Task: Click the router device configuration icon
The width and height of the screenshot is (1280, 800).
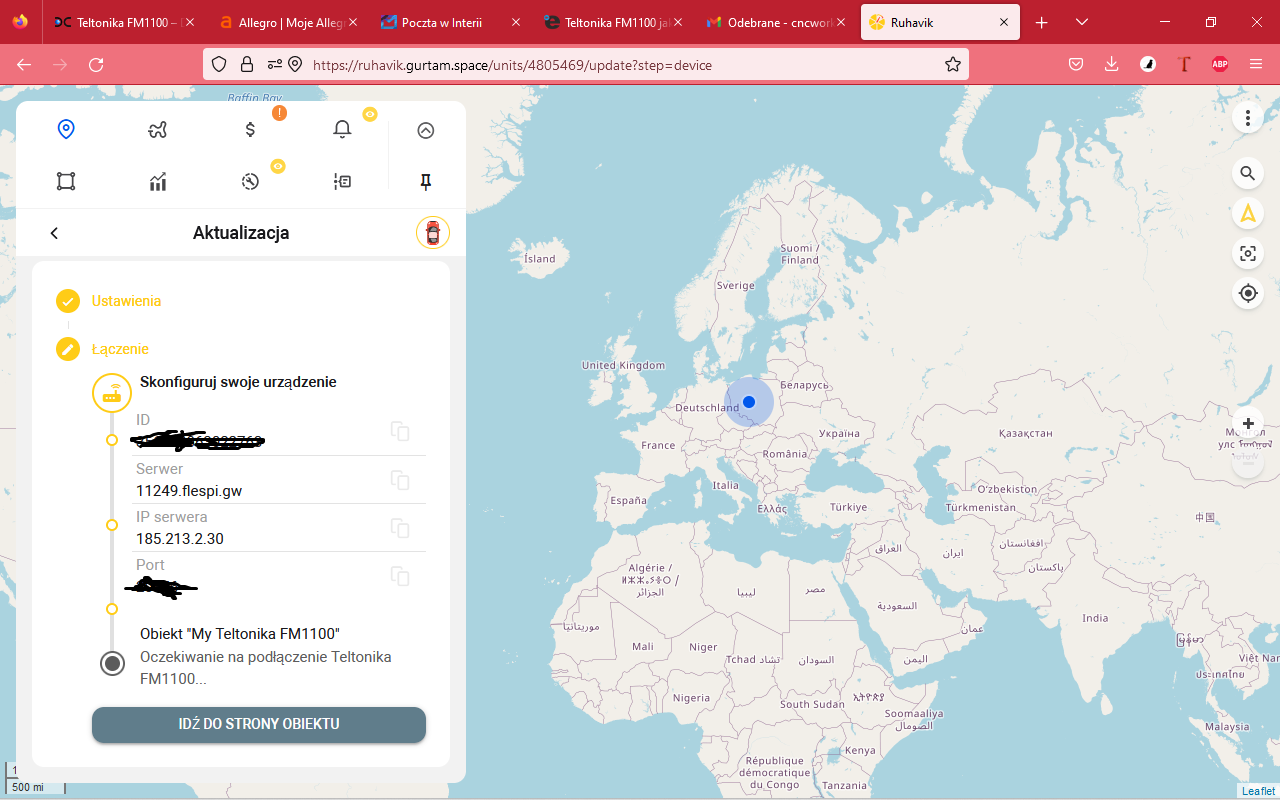Action: click(112, 393)
